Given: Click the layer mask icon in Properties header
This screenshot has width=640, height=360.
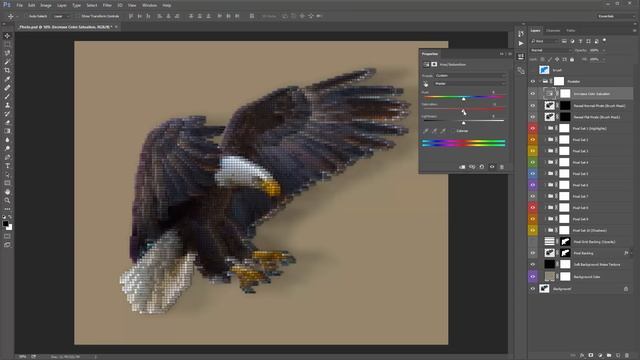Looking at the screenshot, I should [434, 64].
